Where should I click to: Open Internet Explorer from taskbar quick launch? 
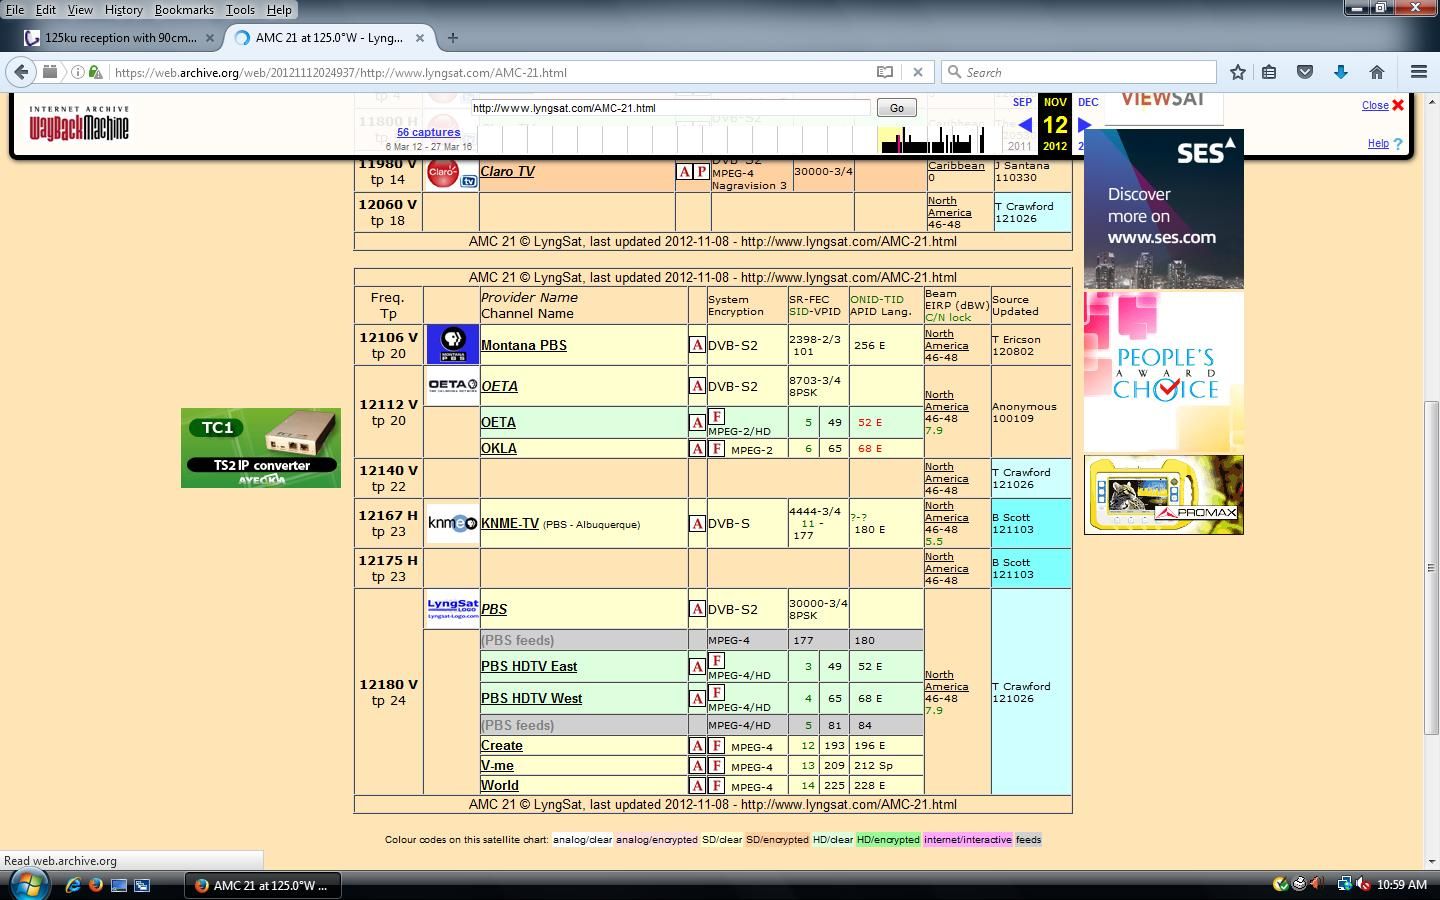pyautogui.click(x=73, y=885)
